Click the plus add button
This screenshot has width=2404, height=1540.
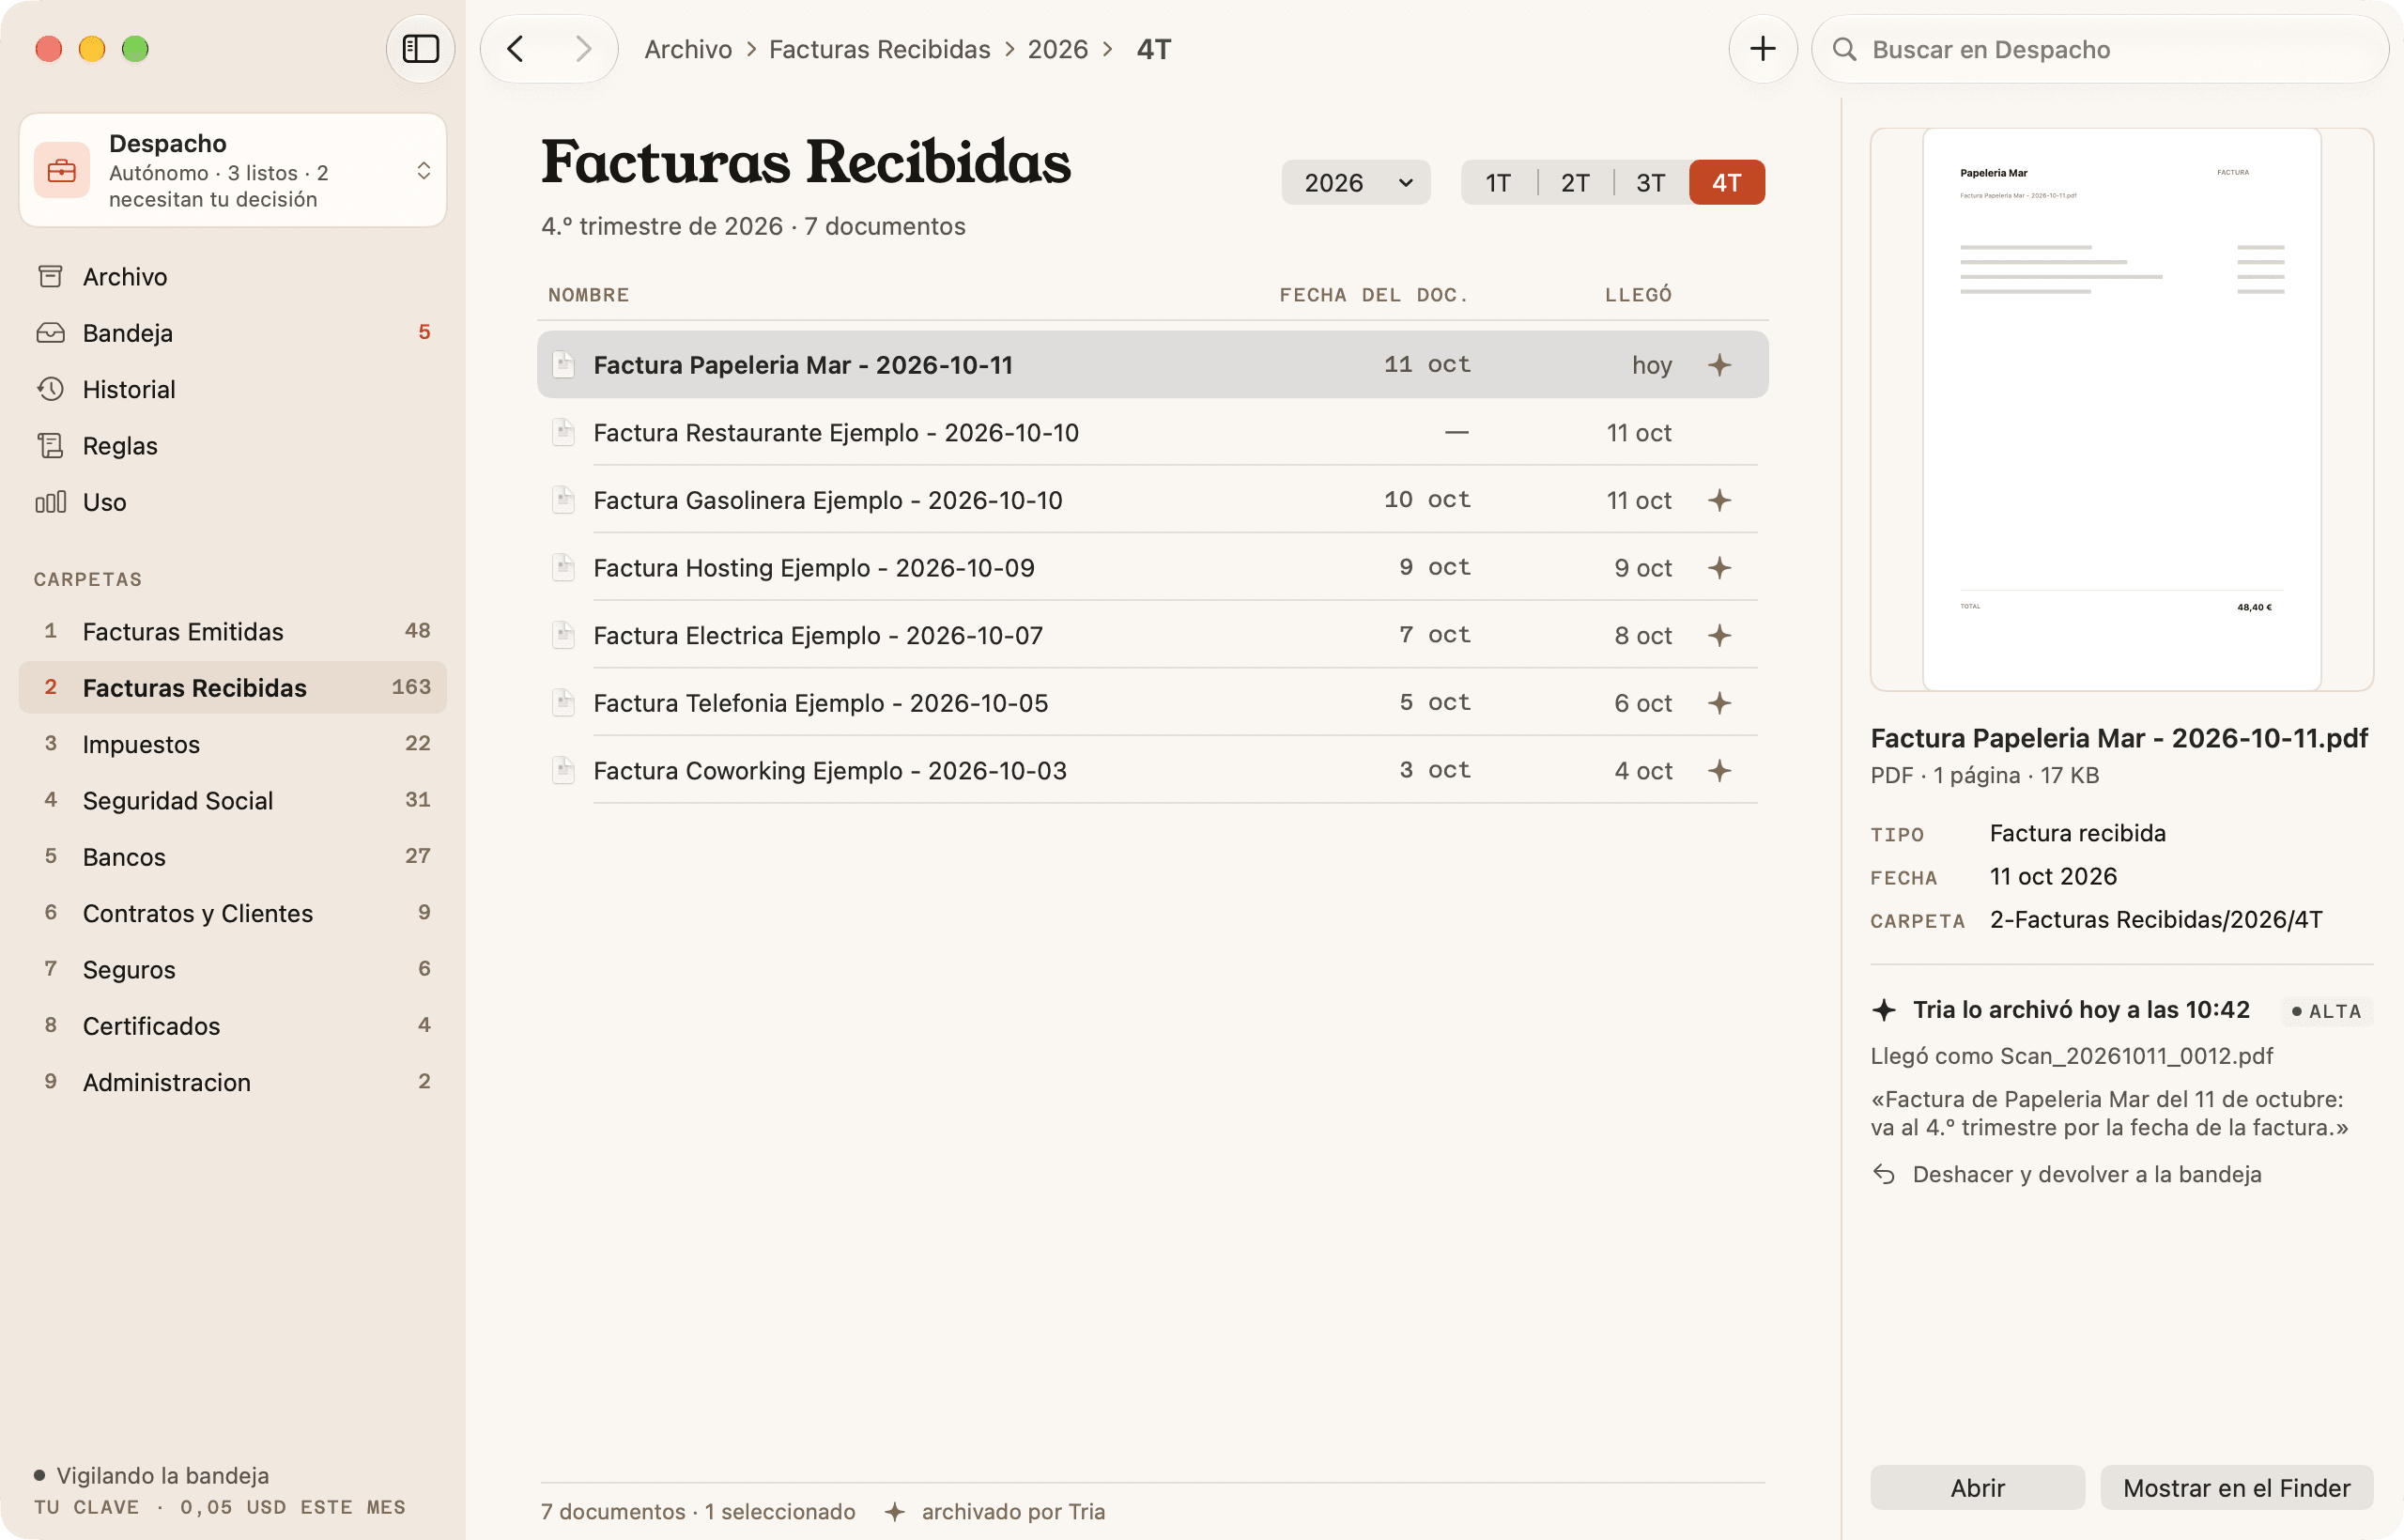(x=1762, y=49)
